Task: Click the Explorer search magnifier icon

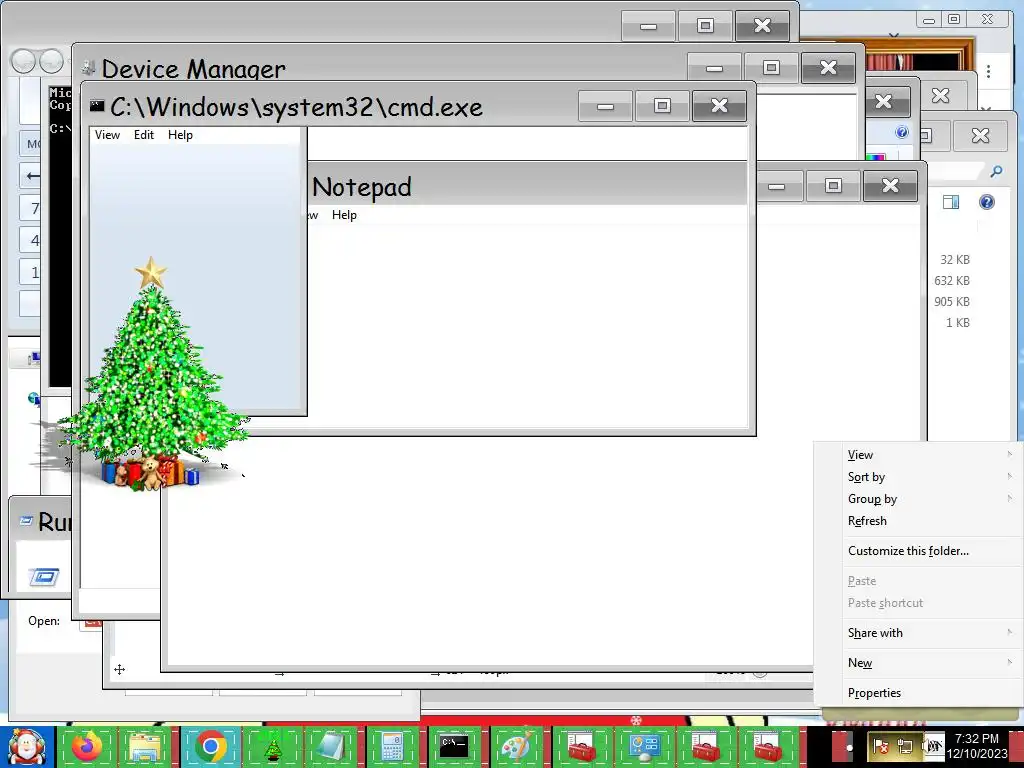Action: point(996,172)
